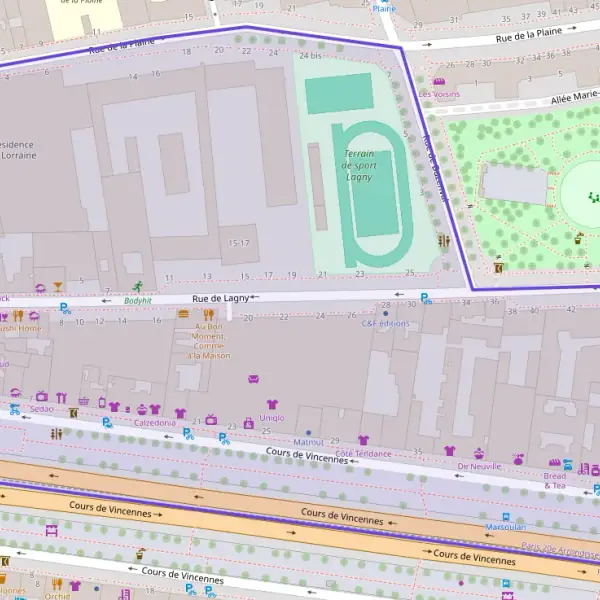Image resolution: width=600 pixels, height=600 pixels.
Task: Click the toilets icon beside Terrain de sport Lagny
Action: click(444, 241)
